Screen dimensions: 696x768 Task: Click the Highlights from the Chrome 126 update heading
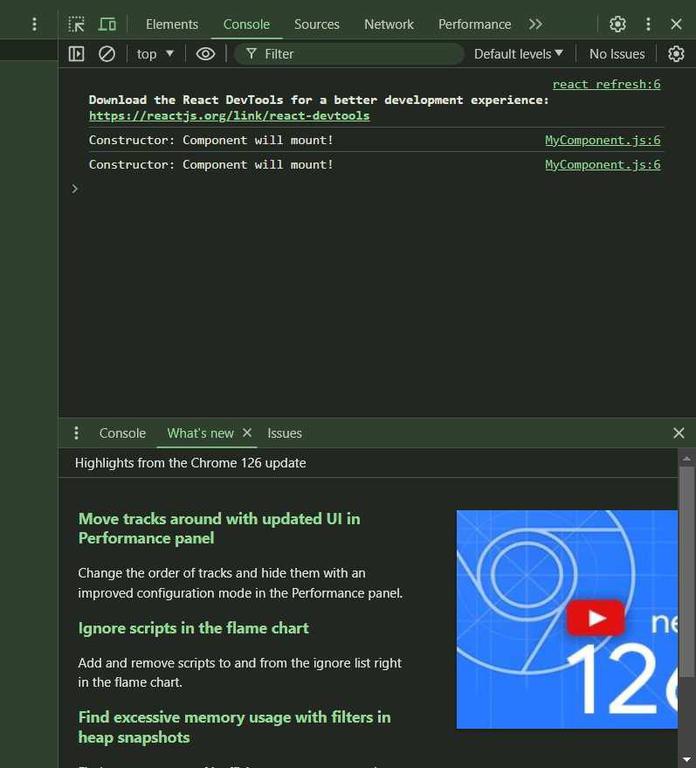[190, 463]
